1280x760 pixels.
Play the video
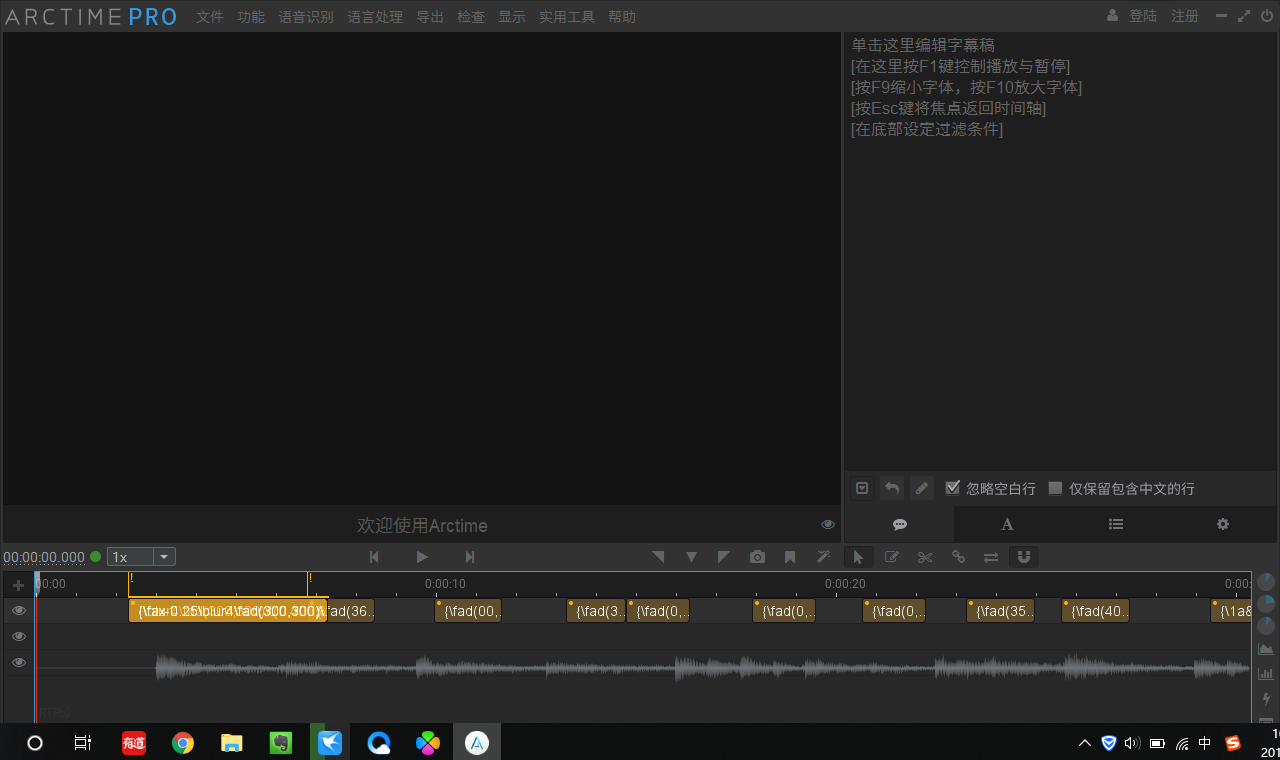click(422, 557)
